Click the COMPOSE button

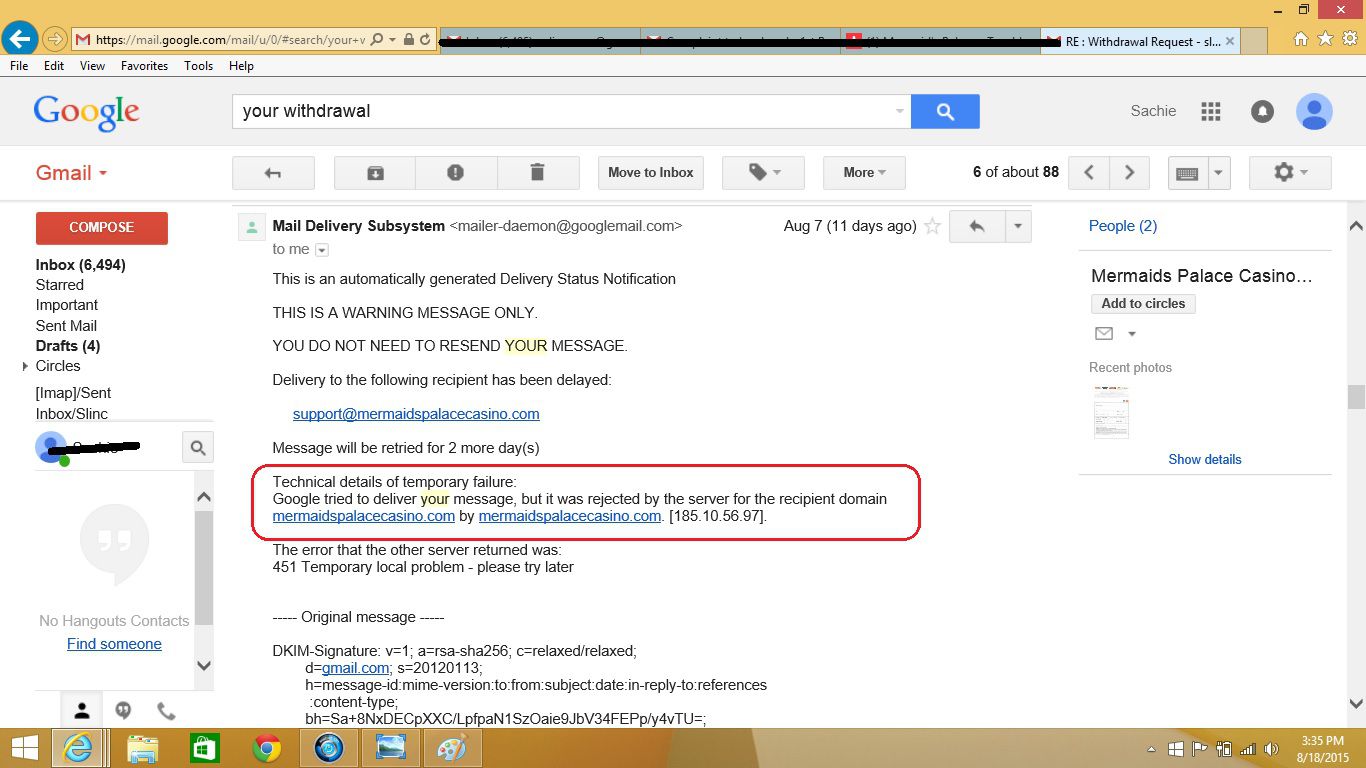click(x=101, y=228)
